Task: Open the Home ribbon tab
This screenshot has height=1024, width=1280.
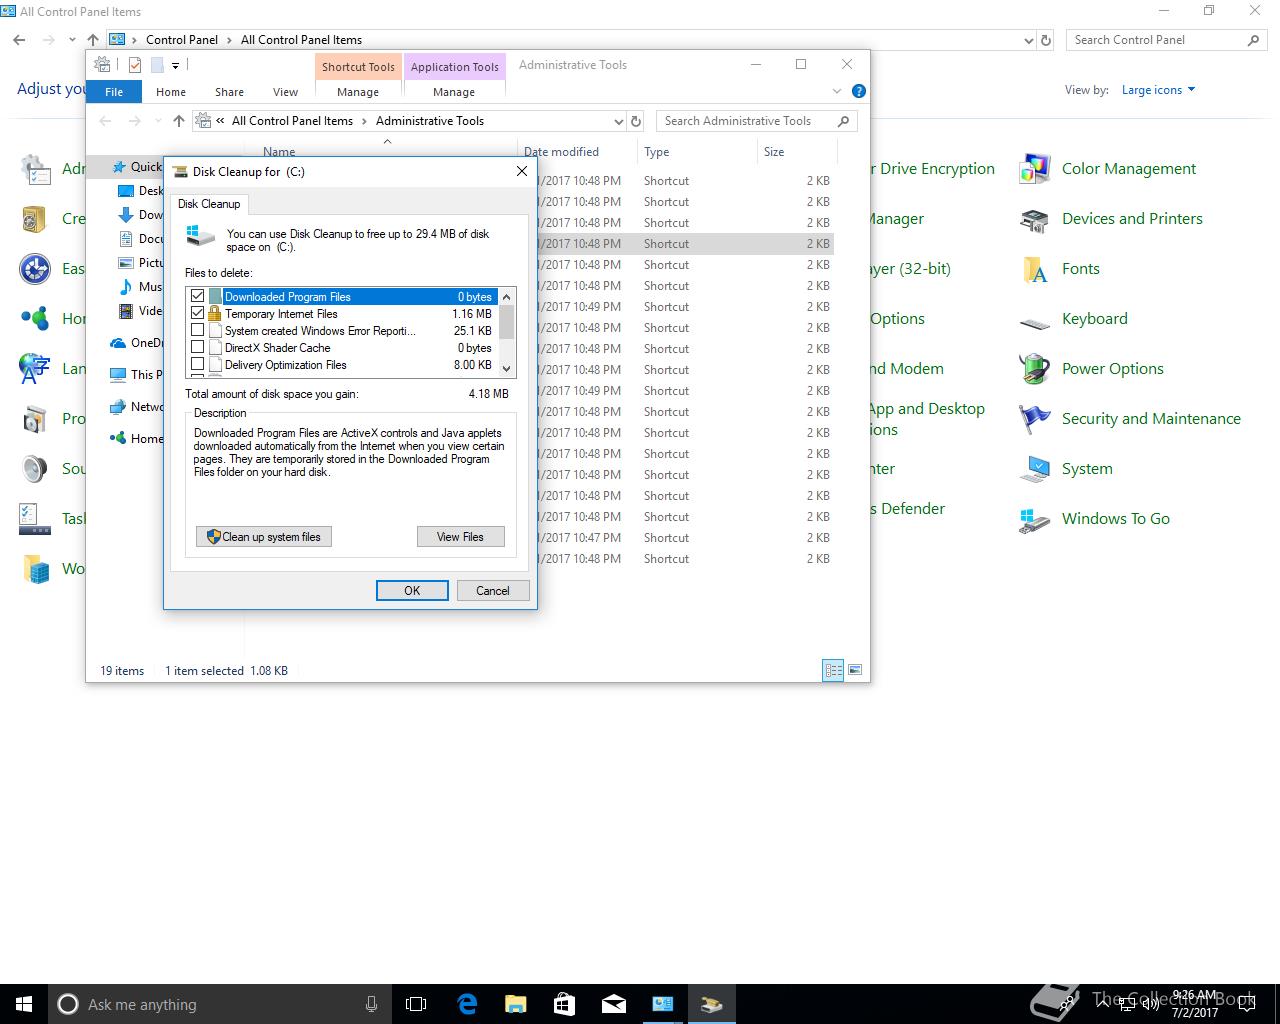Action: tap(171, 92)
